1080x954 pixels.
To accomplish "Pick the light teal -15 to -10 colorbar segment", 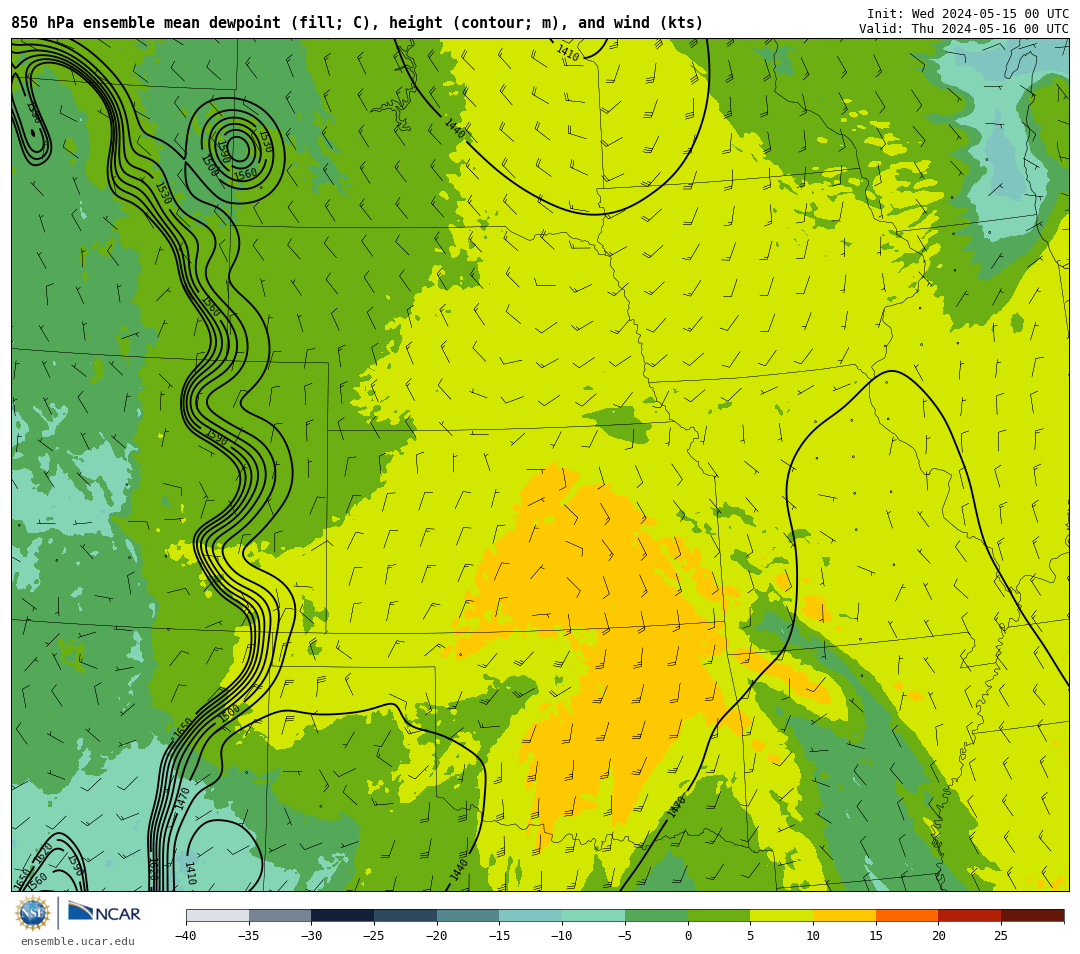I will click(530, 915).
